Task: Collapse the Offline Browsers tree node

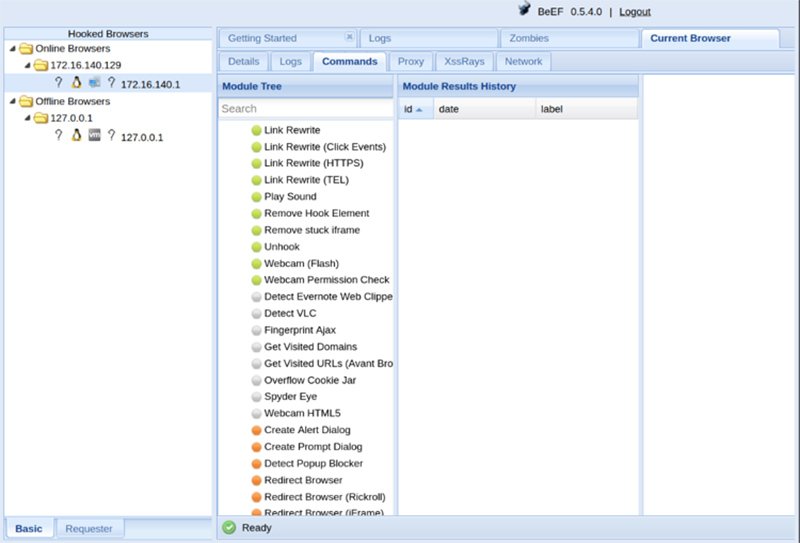Action: (x=13, y=101)
